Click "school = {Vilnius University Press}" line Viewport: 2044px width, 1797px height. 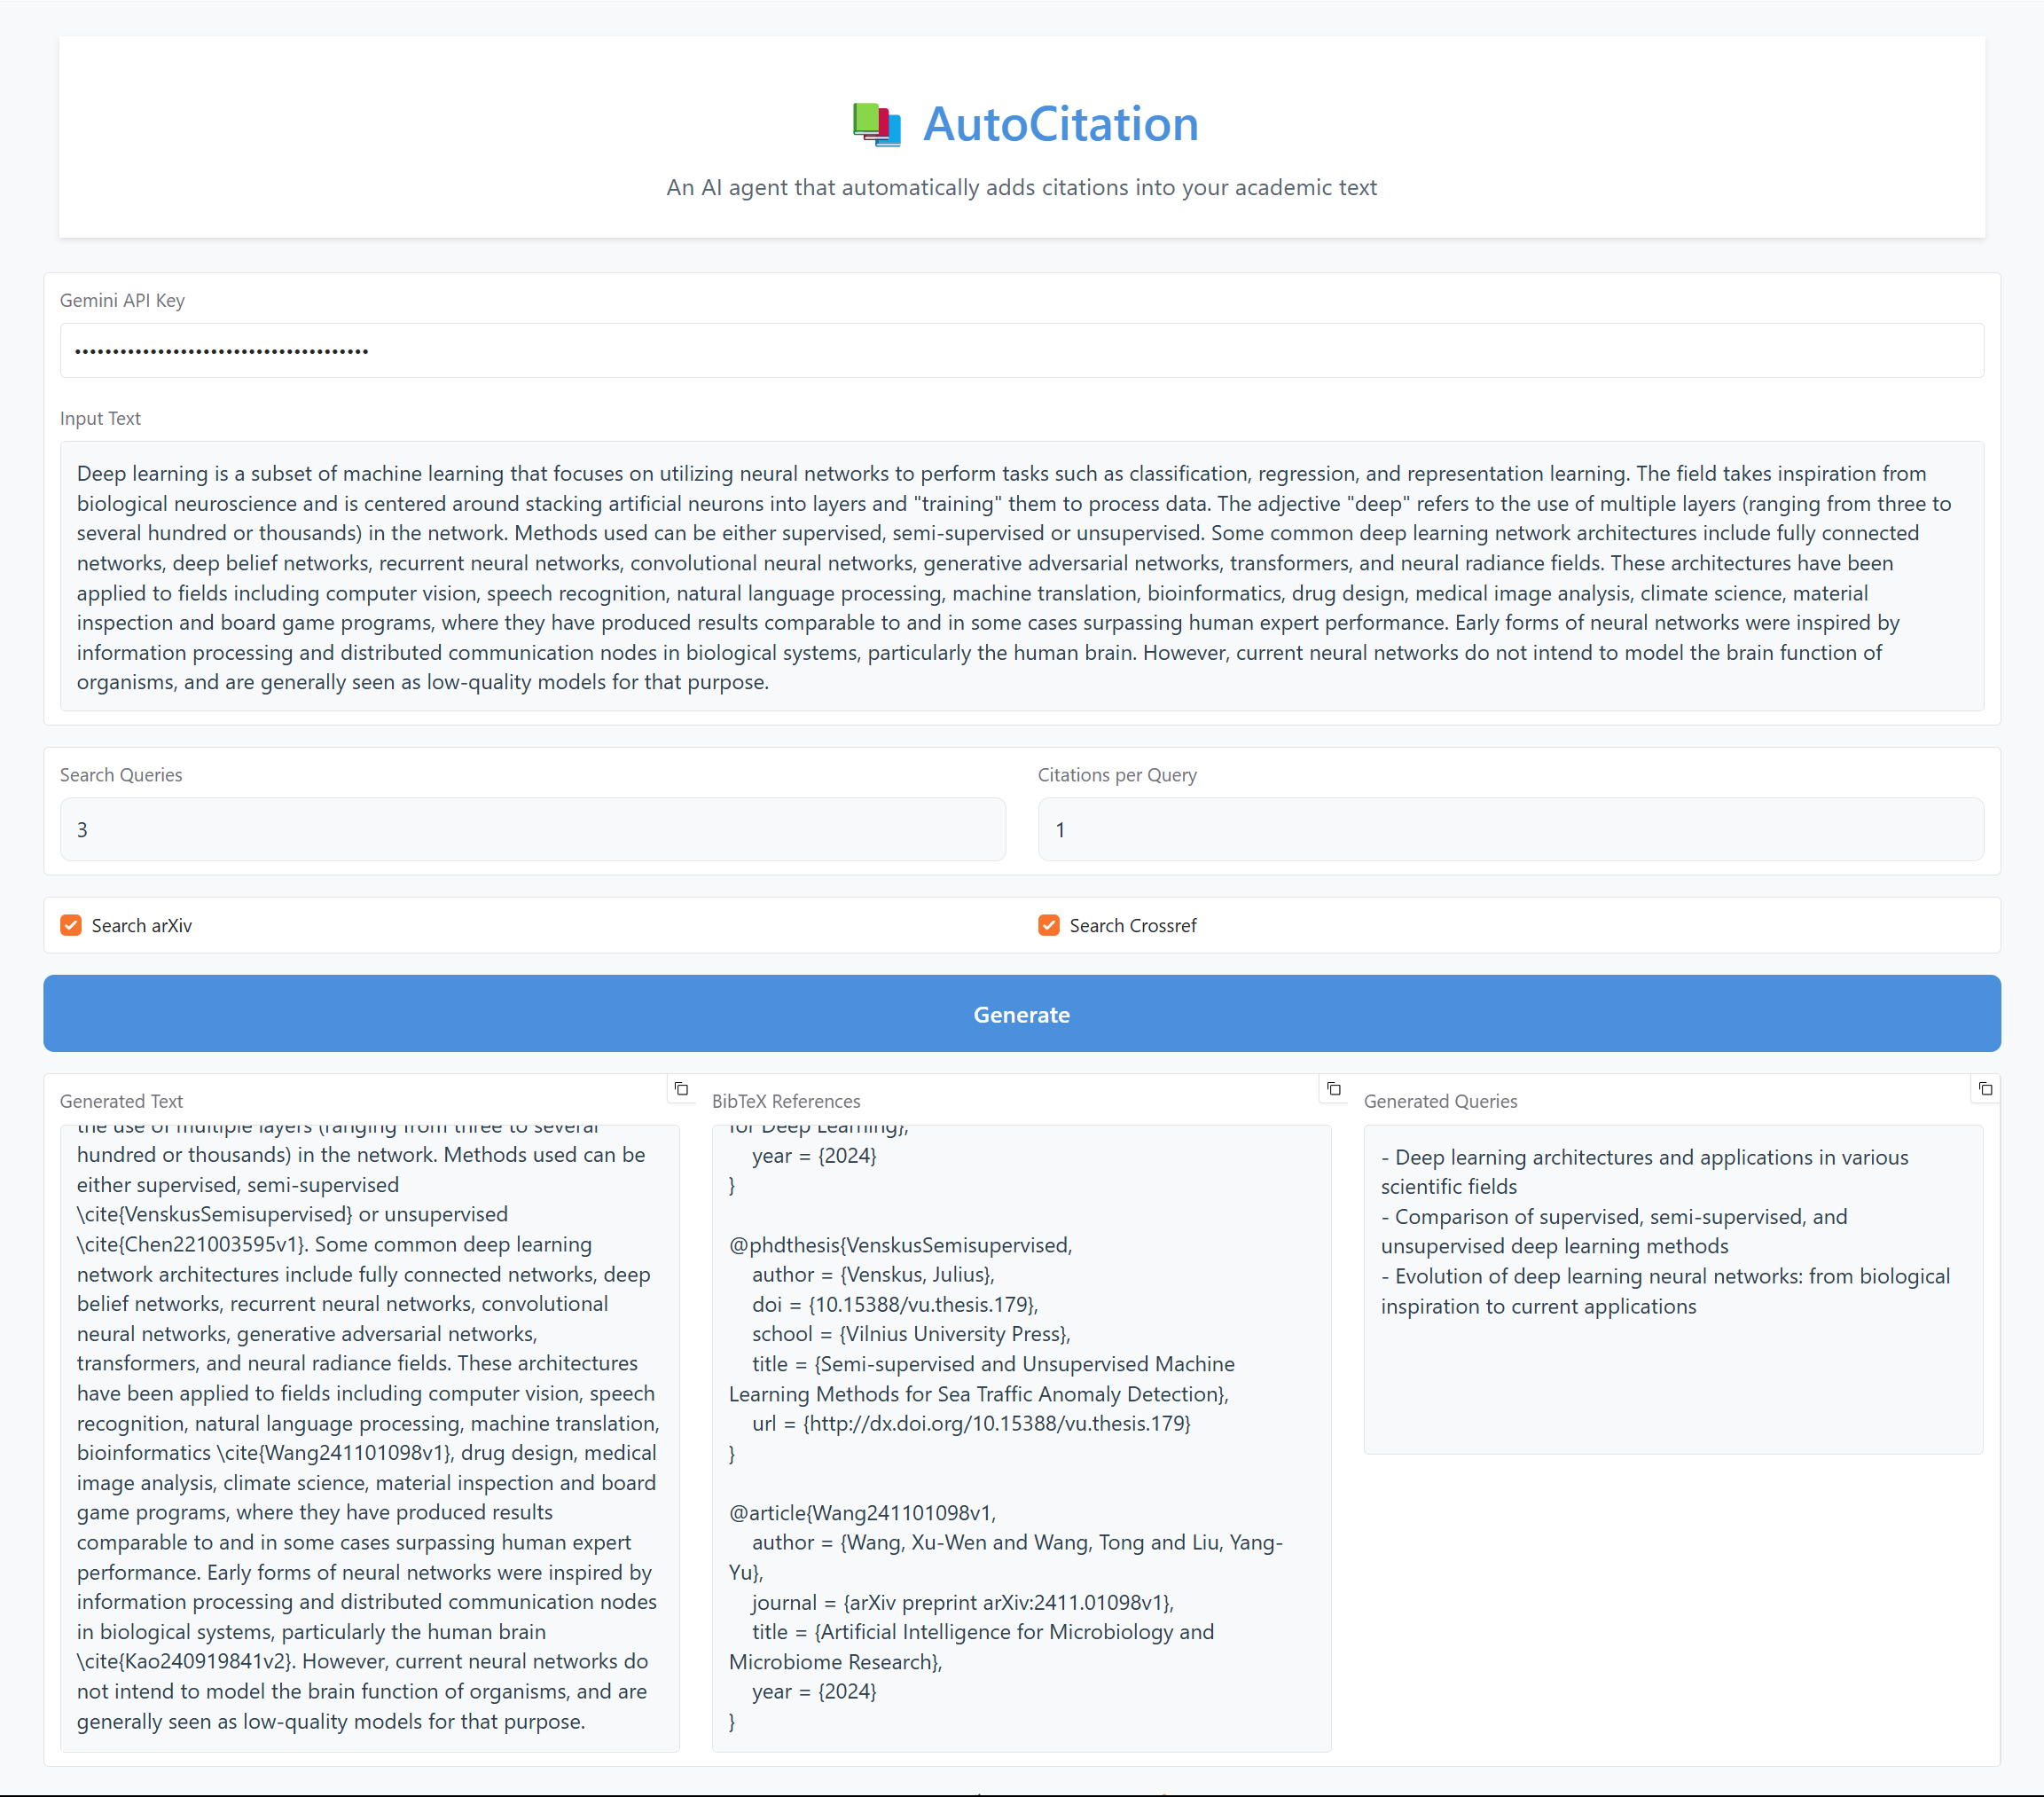(x=911, y=1334)
